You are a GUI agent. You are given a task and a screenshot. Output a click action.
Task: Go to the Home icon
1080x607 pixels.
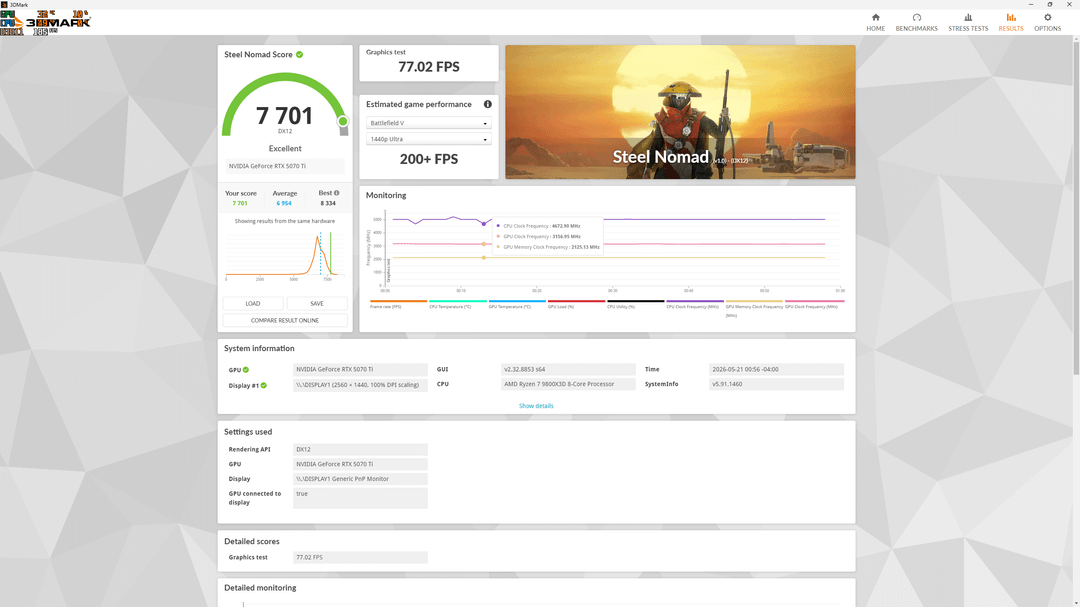click(x=875, y=18)
